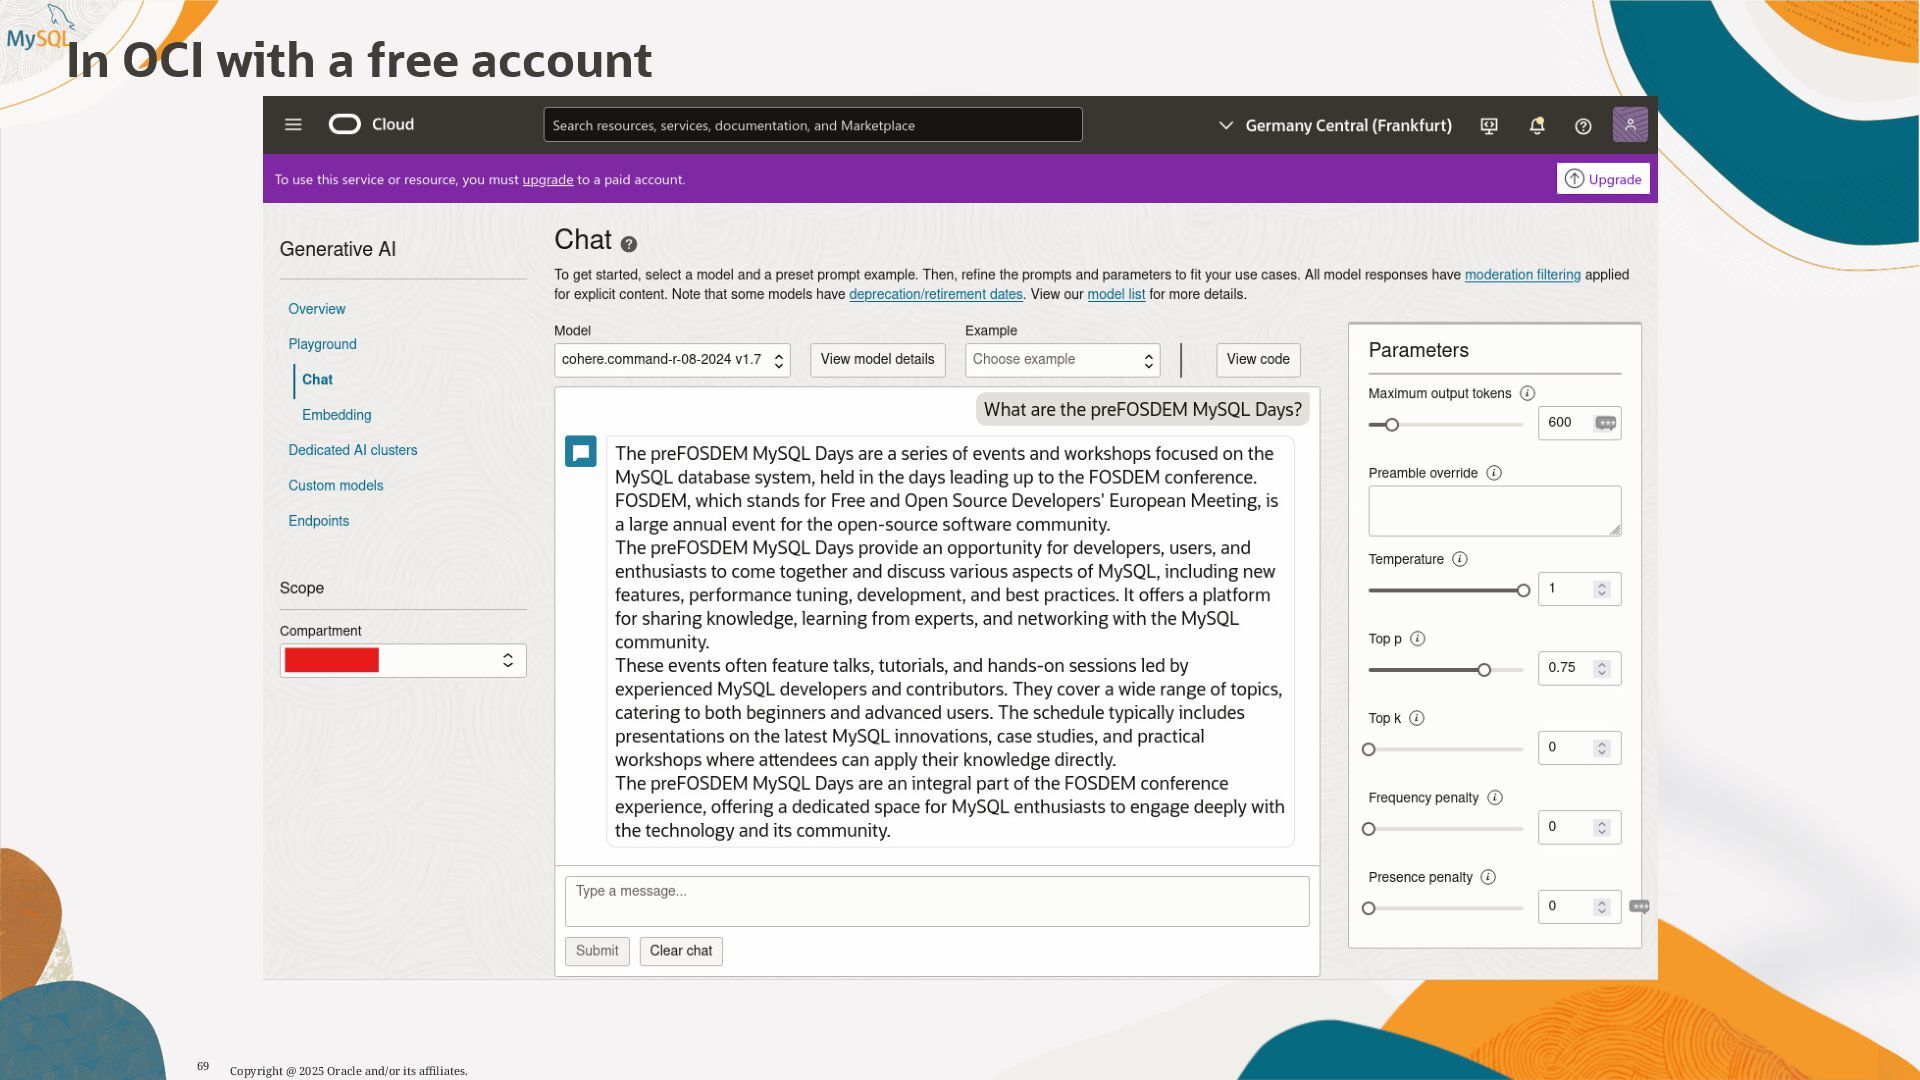Go to Dedicated AI clusters
The height and width of the screenshot is (1080, 1920).
coord(352,450)
